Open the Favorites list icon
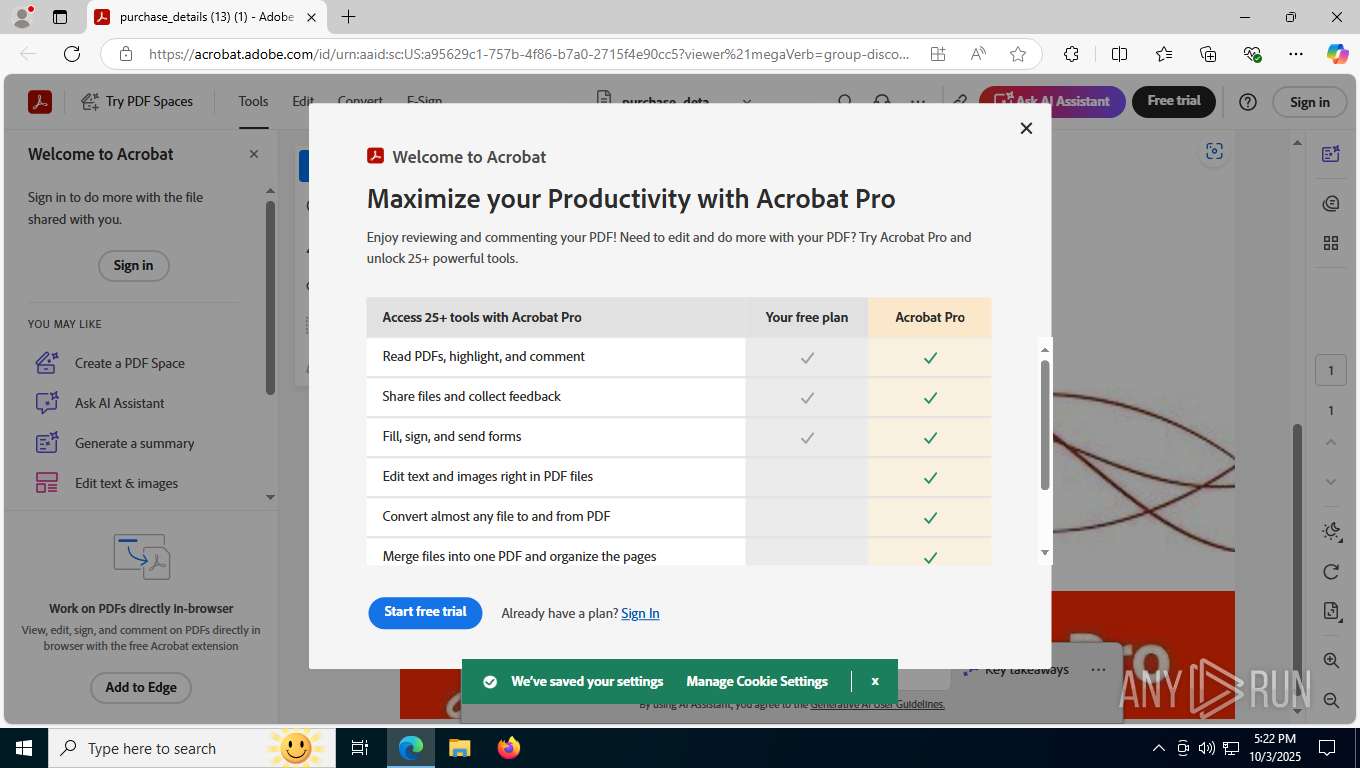The image size is (1360, 768). [x=1164, y=54]
